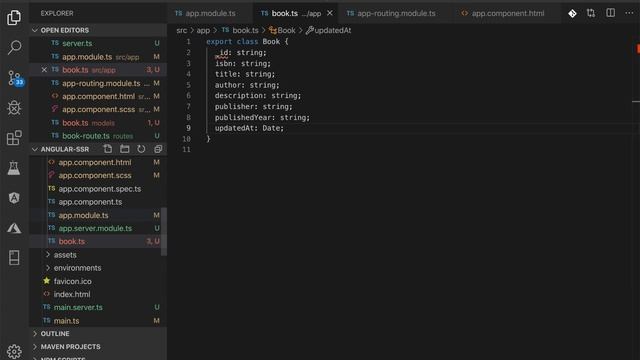
Task: Open the Angular shield icon view
Action: (x=14, y=198)
